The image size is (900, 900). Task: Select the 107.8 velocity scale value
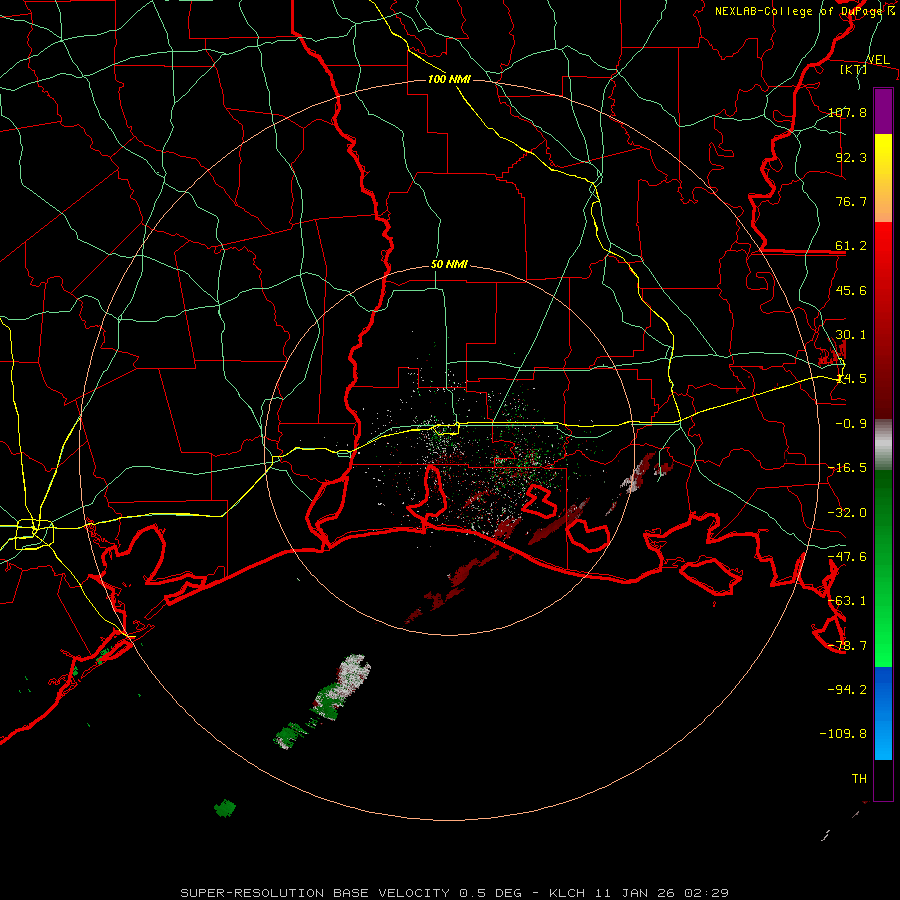click(x=847, y=112)
